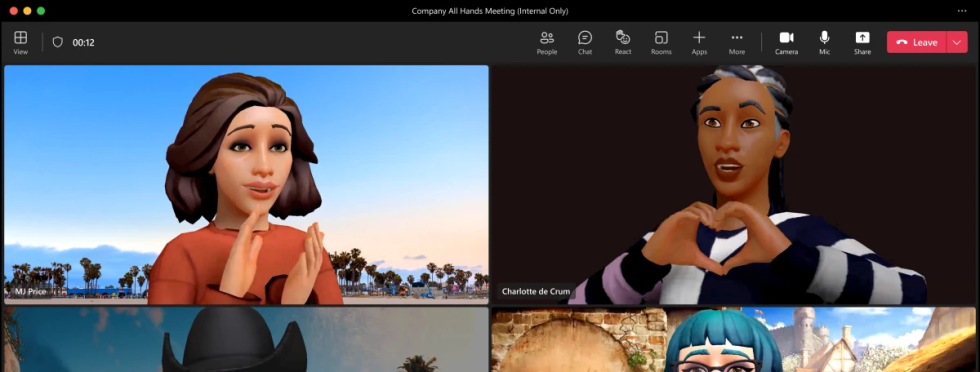This screenshot has width=980, height=372.
Task: Click the yellow macOS minimize button
Action: (x=27, y=11)
